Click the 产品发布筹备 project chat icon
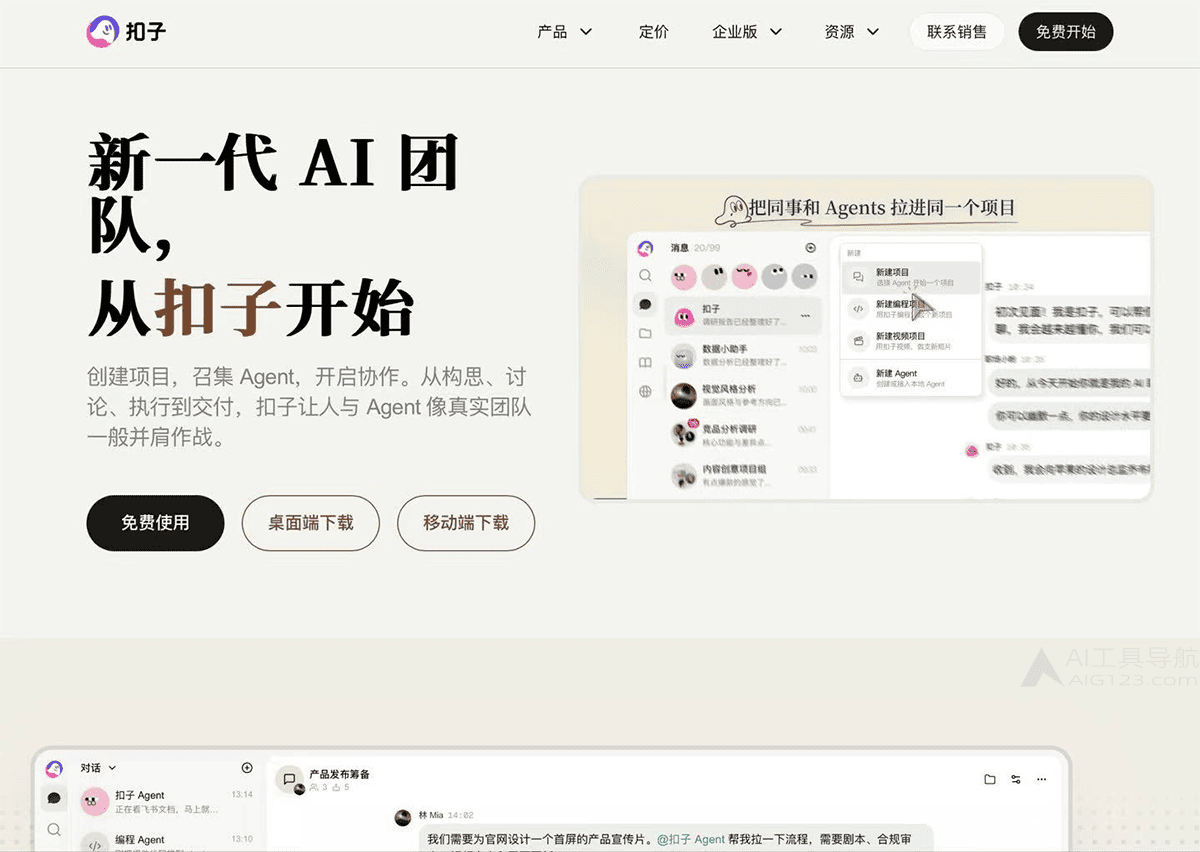The width and height of the screenshot is (1200, 852). tap(290, 779)
